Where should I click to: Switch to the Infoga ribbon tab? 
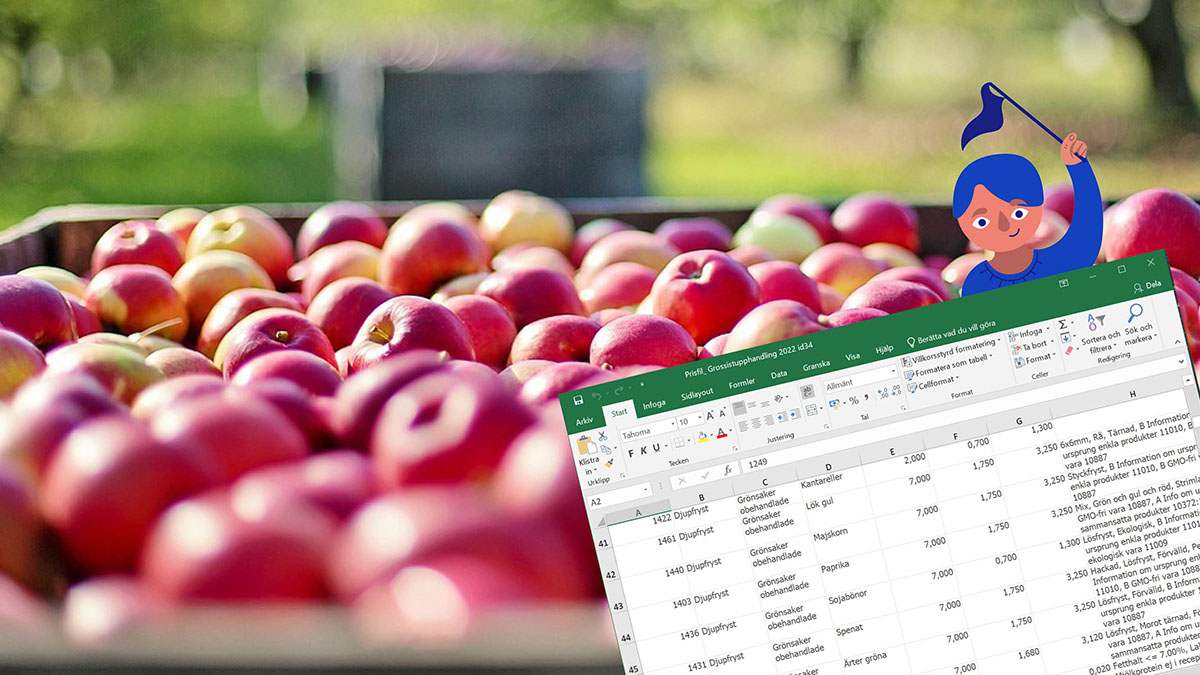(654, 403)
